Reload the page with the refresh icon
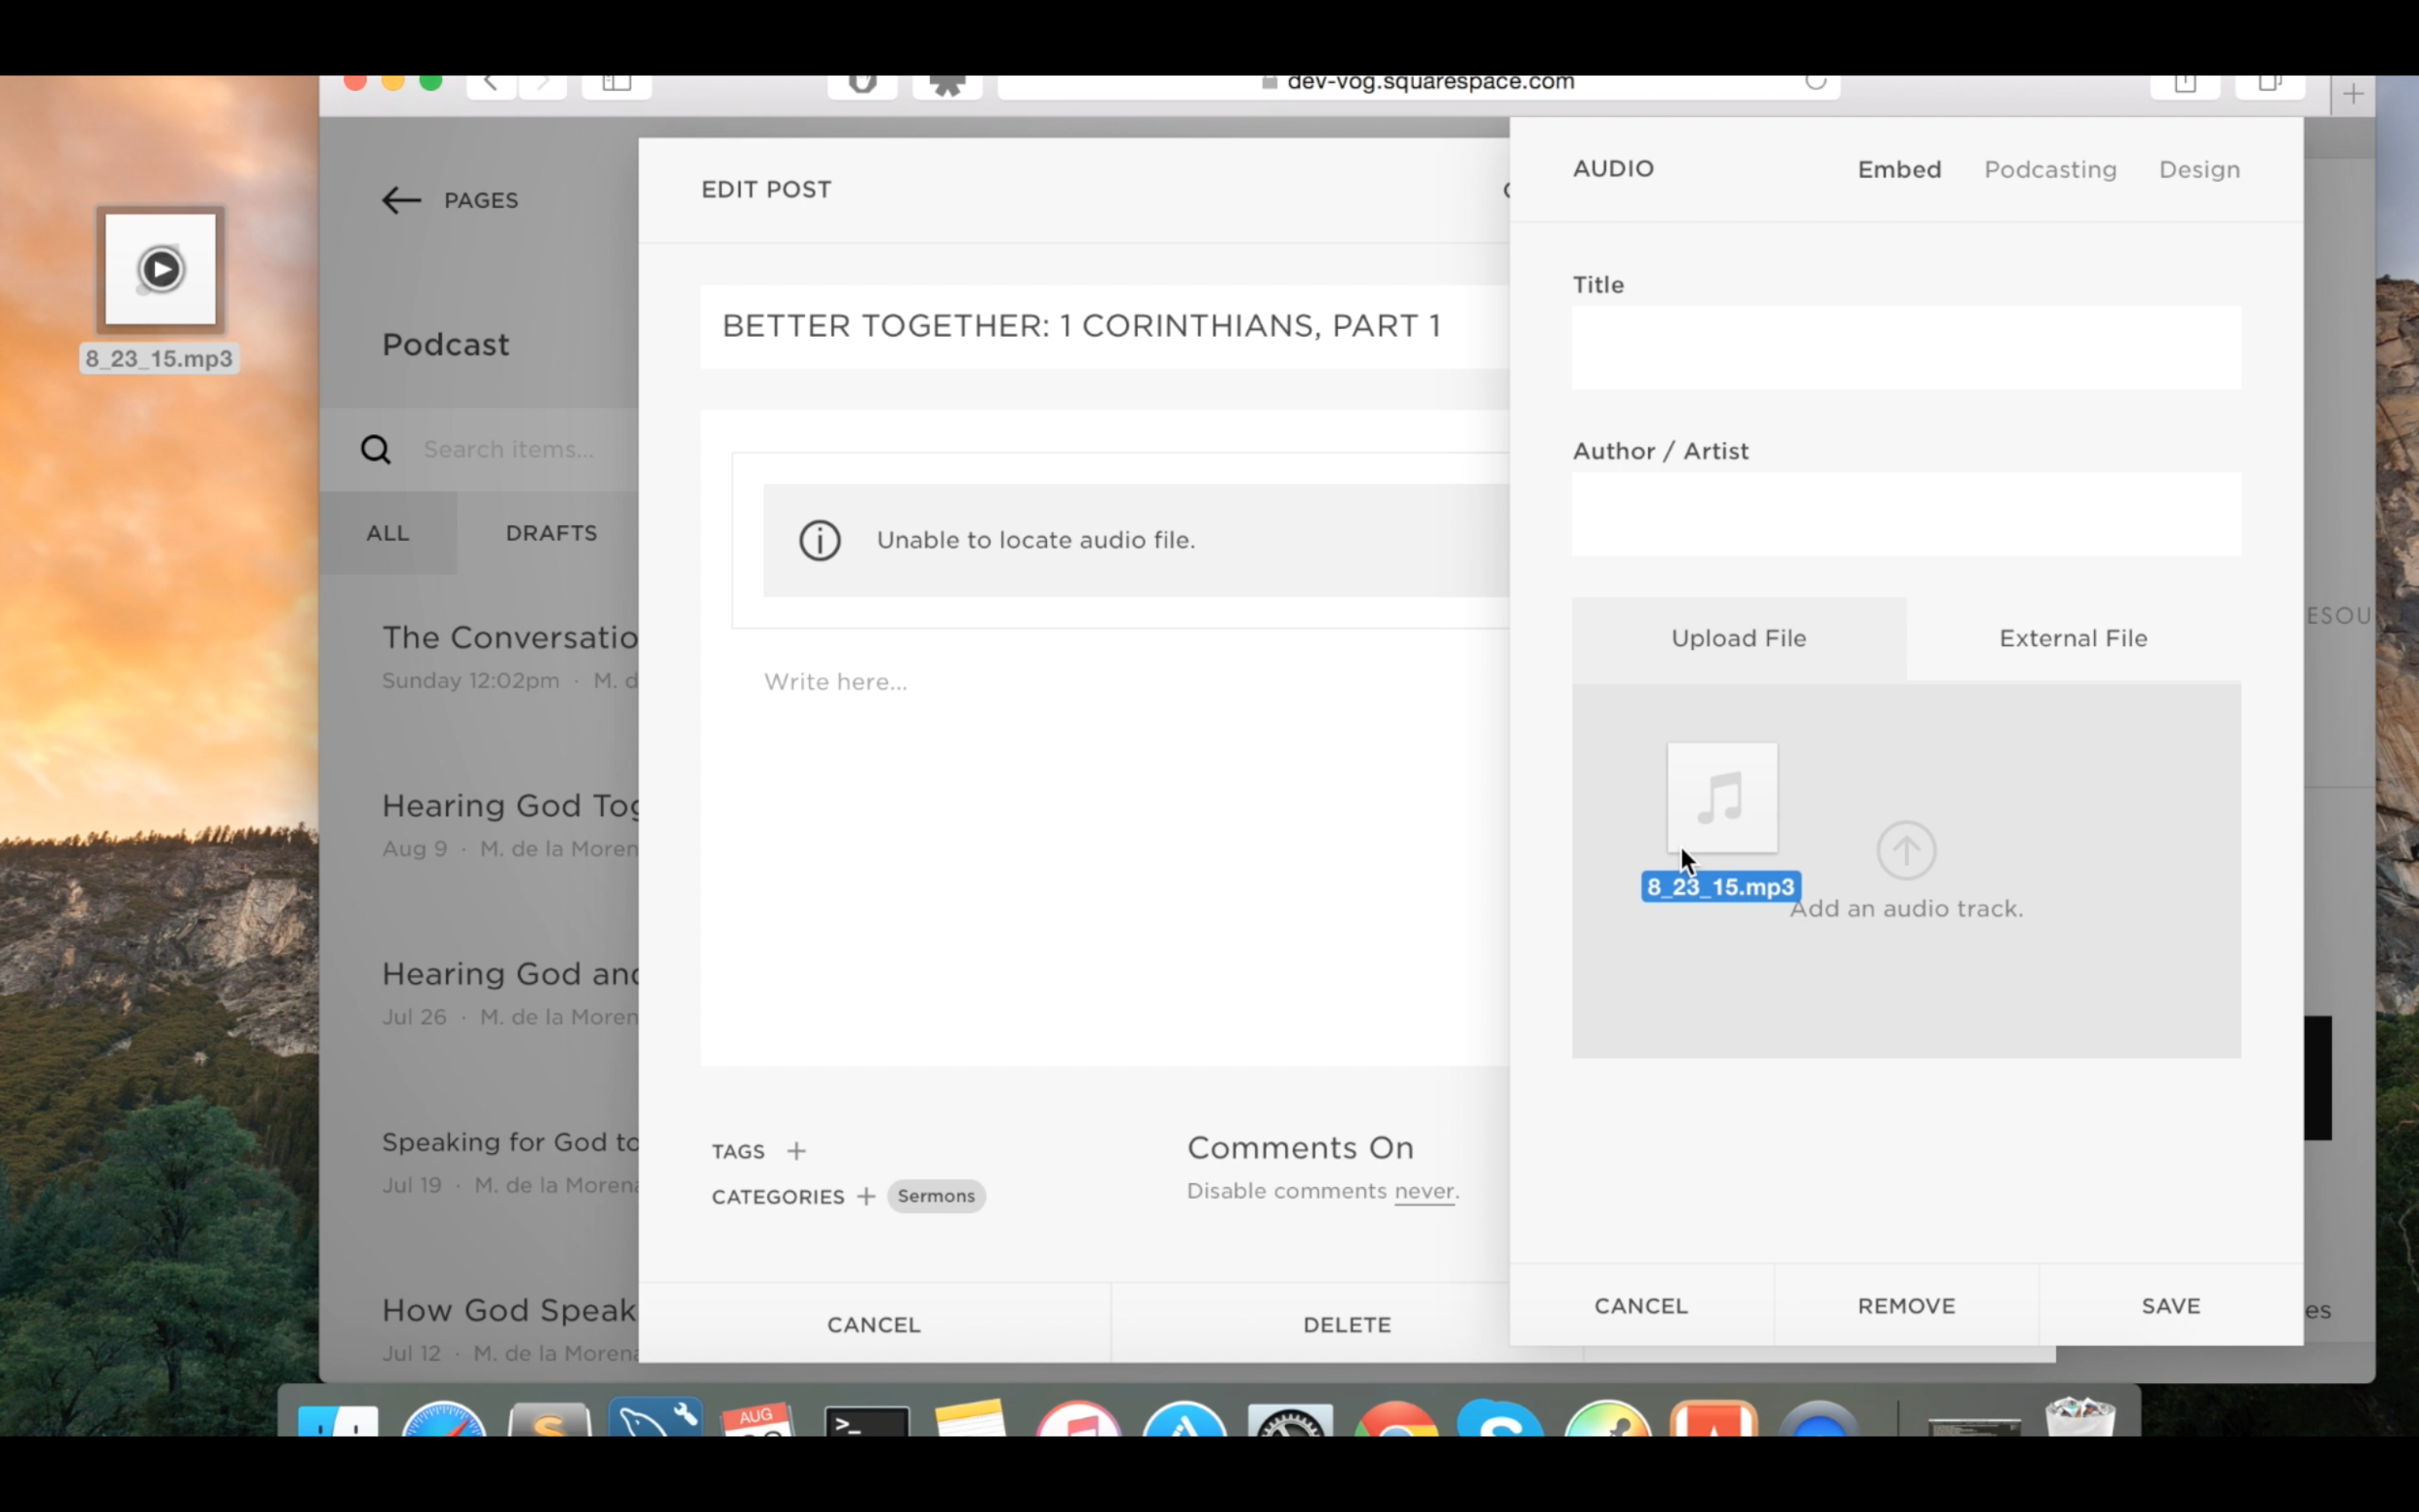The height and width of the screenshot is (1512, 2419). tap(1816, 82)
